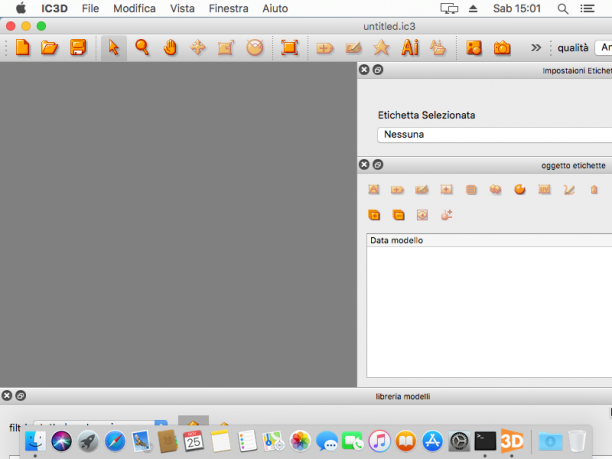
Task: Open the Modifica menu
Action: pos(134,8)
